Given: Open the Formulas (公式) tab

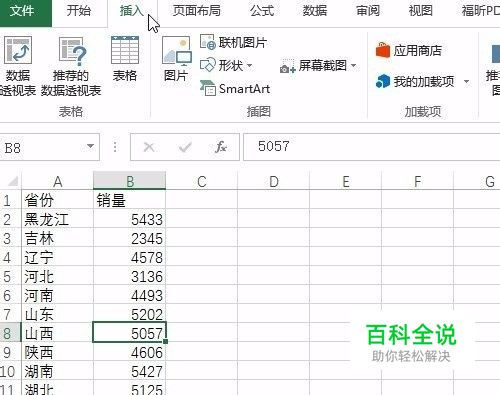Looking at the screenshot, I should 262,11.
